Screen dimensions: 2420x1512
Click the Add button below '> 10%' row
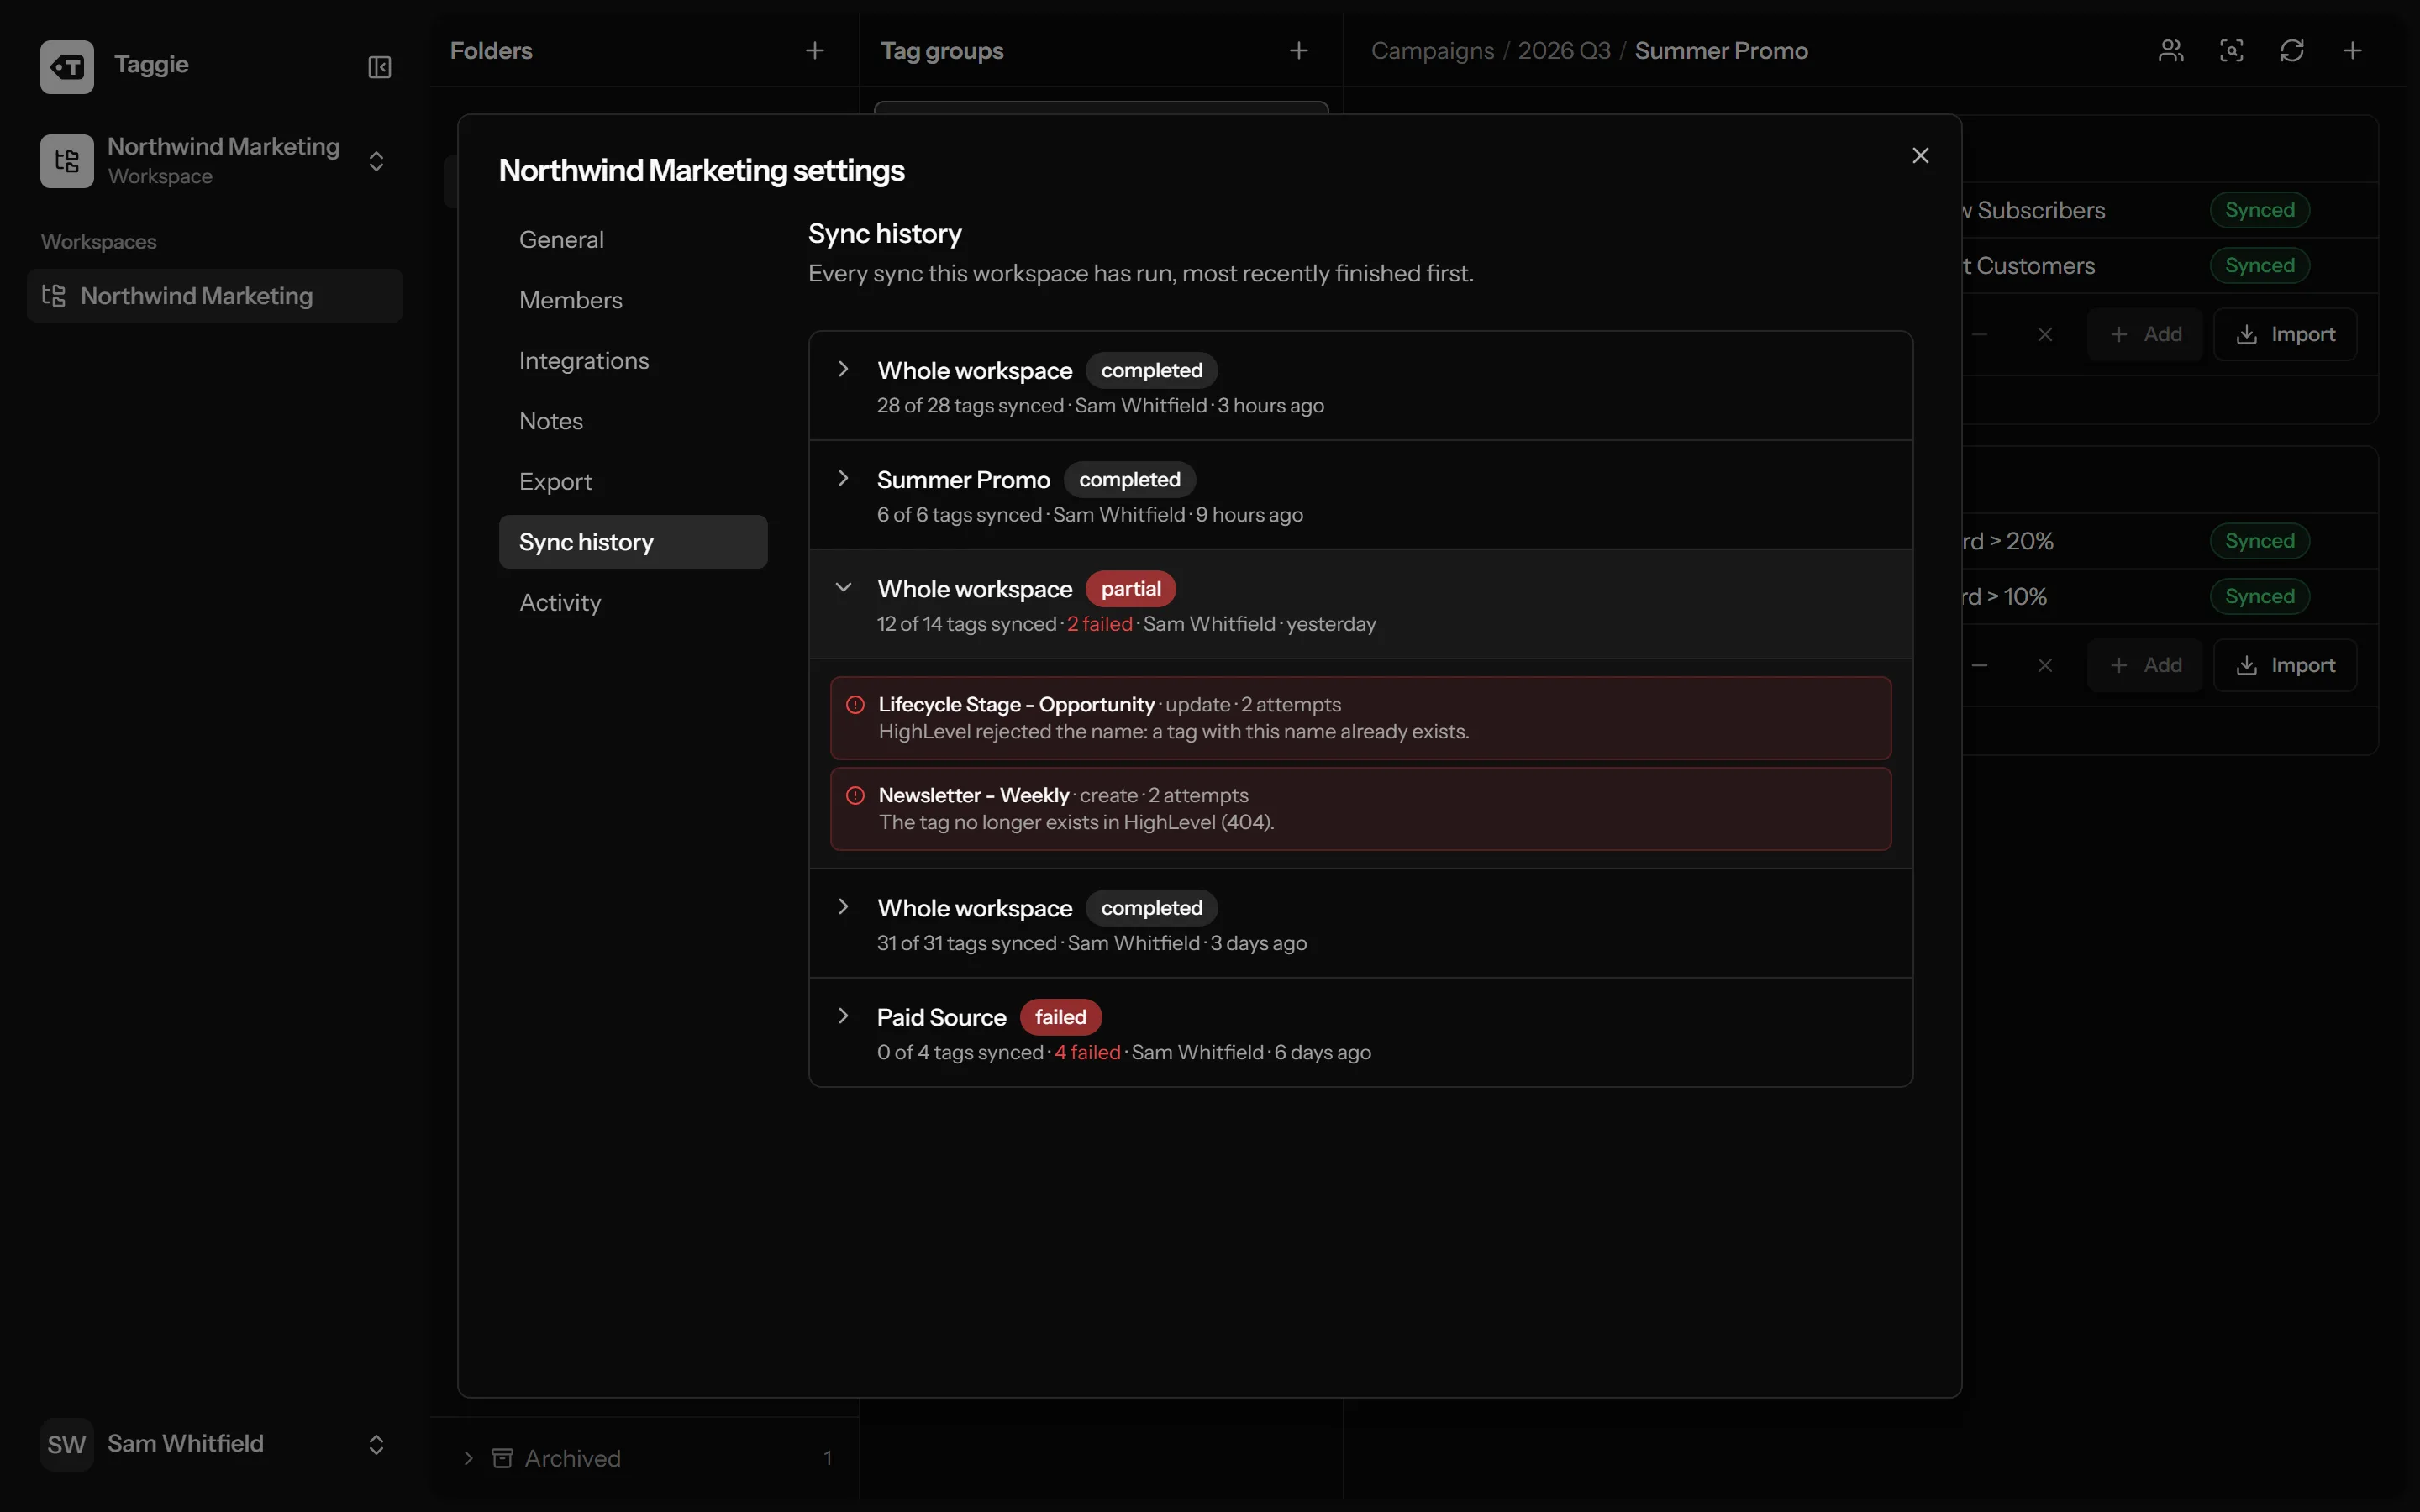pyautogui.click(x=2145, y=666)
